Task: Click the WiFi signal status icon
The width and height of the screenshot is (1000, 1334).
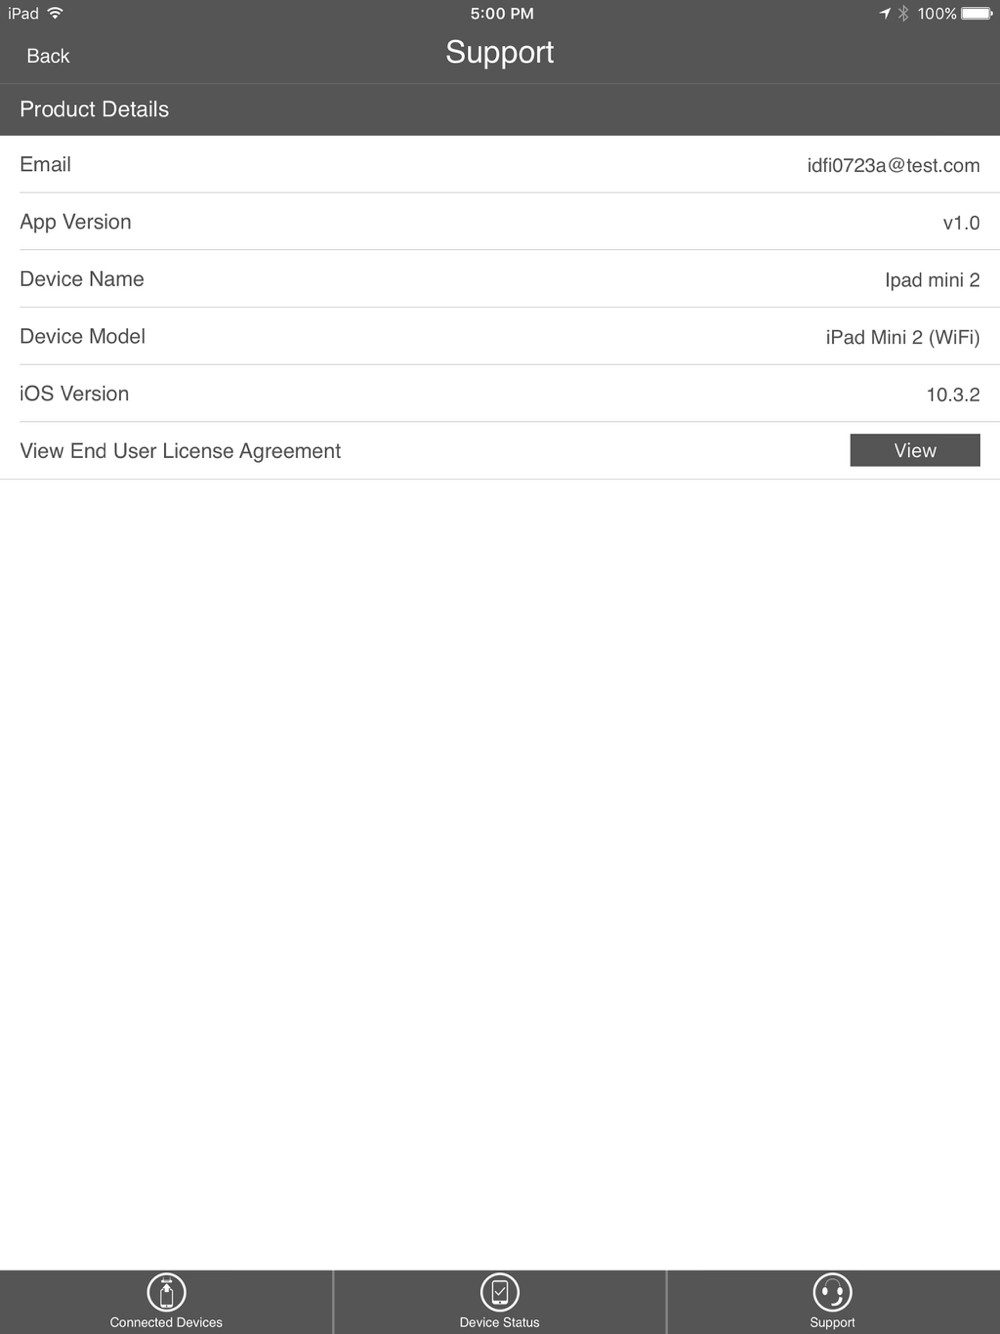Action: pyautogui.click(x=55, y=13)
